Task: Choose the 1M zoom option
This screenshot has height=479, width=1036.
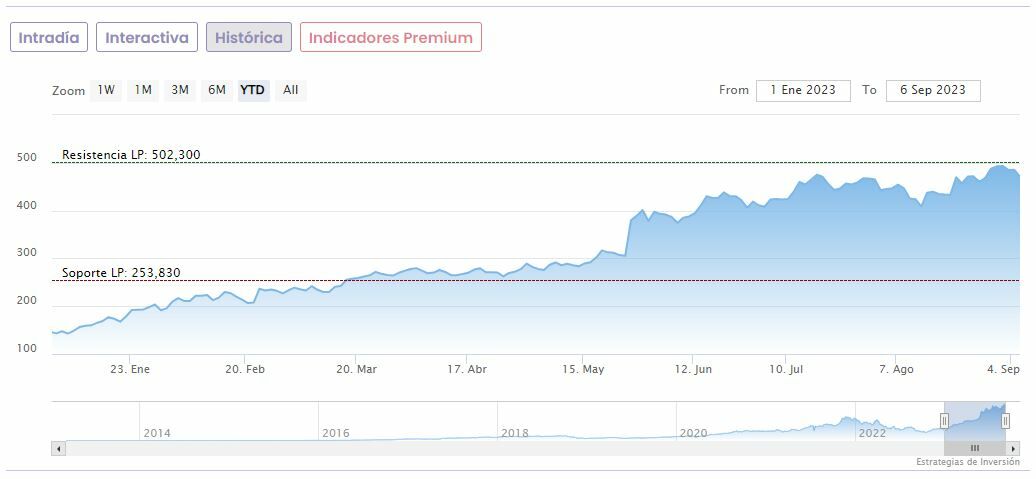Action: 143,90
